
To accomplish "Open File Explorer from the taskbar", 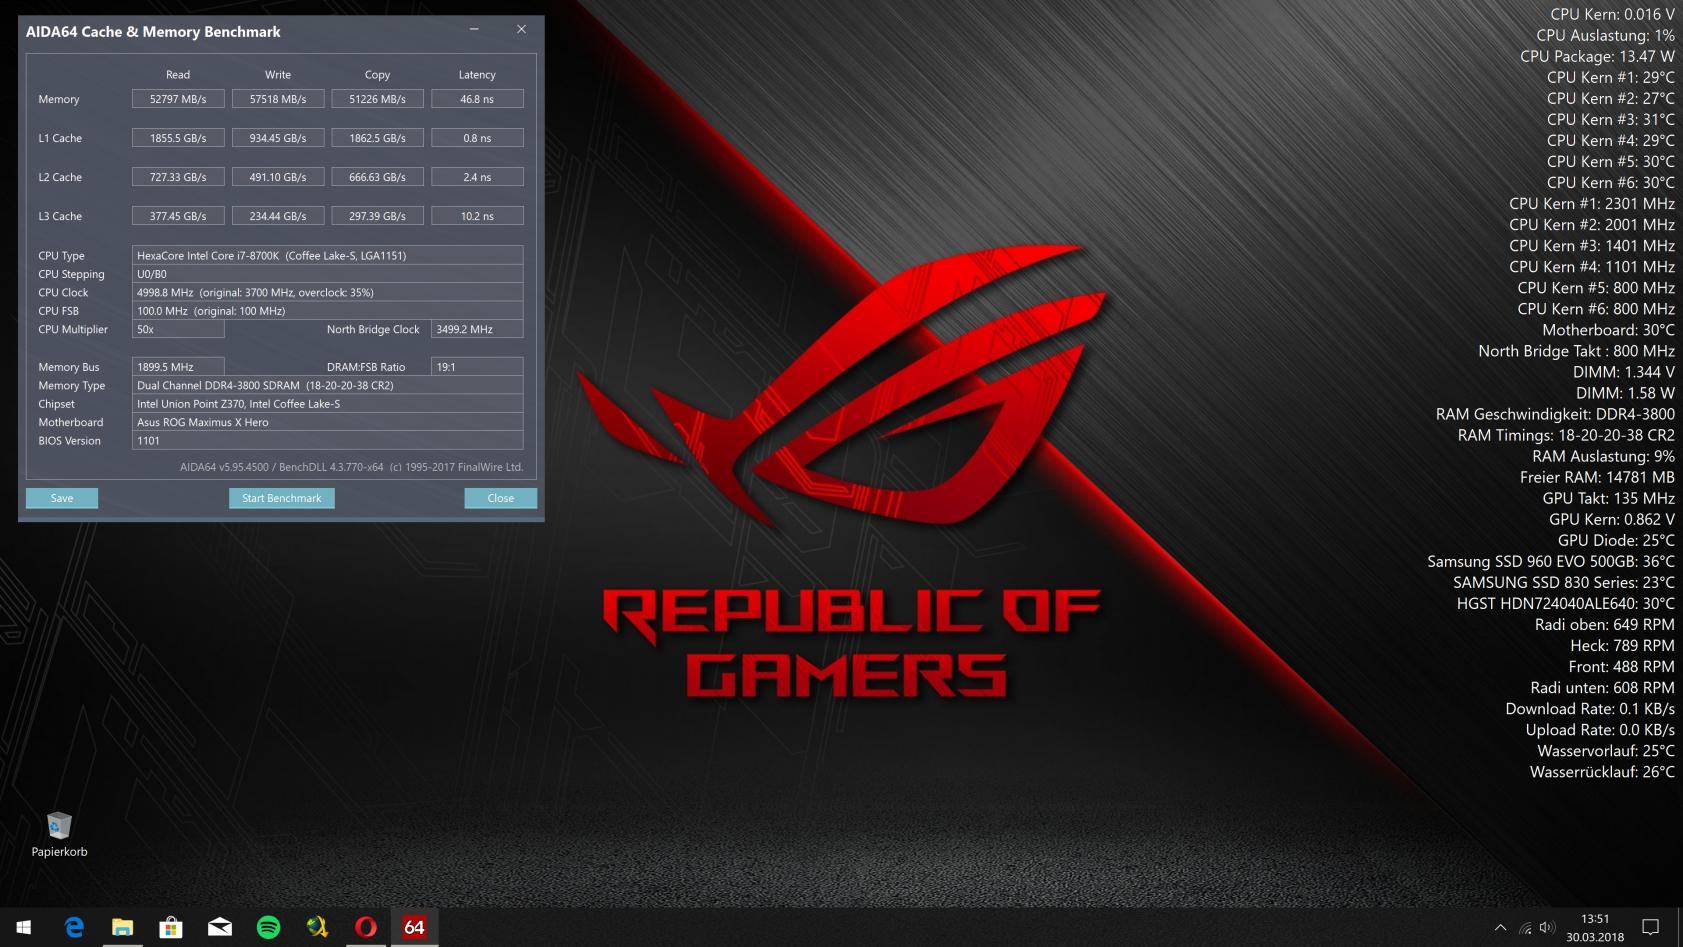I will (x=122, y=927).
